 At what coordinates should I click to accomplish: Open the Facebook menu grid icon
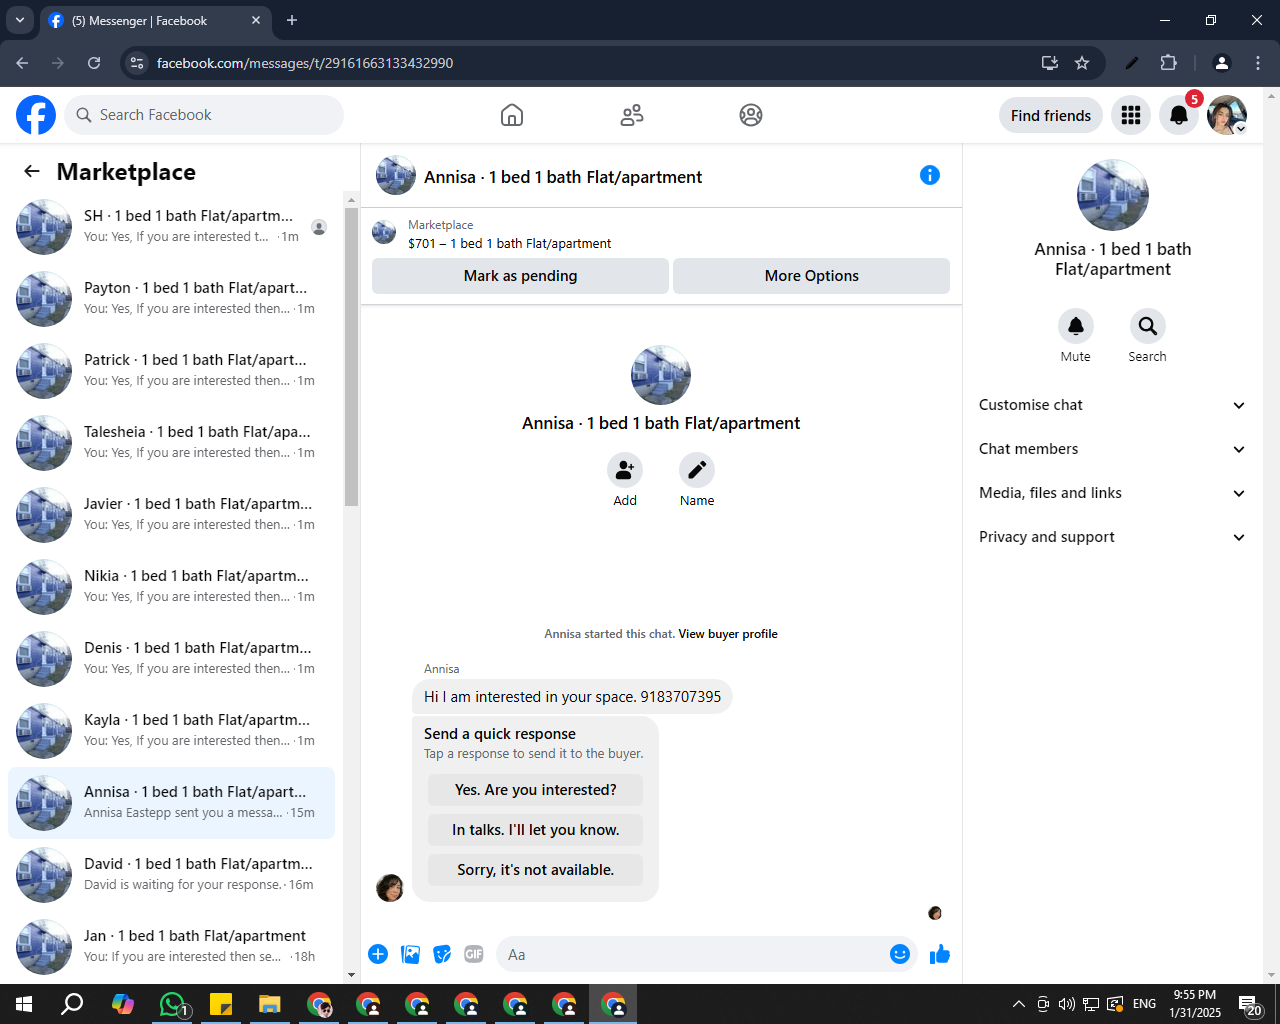(x=1131, y=115)
